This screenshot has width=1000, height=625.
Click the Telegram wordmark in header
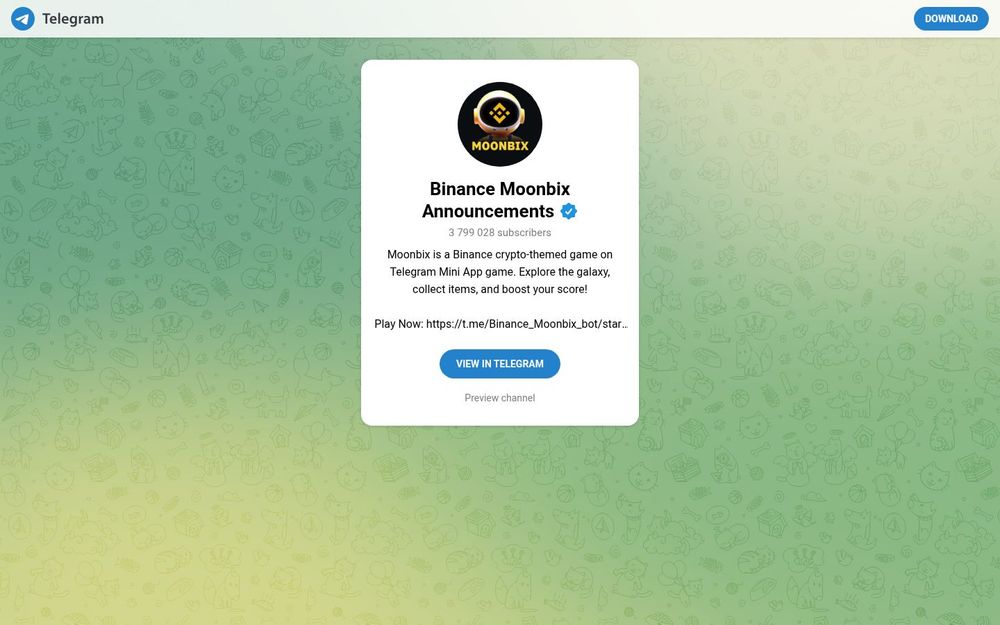click(x=73, y=18)
